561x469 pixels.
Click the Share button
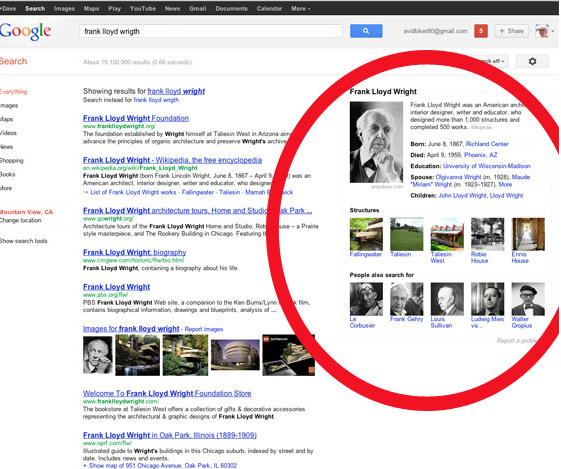coord(511,31)
